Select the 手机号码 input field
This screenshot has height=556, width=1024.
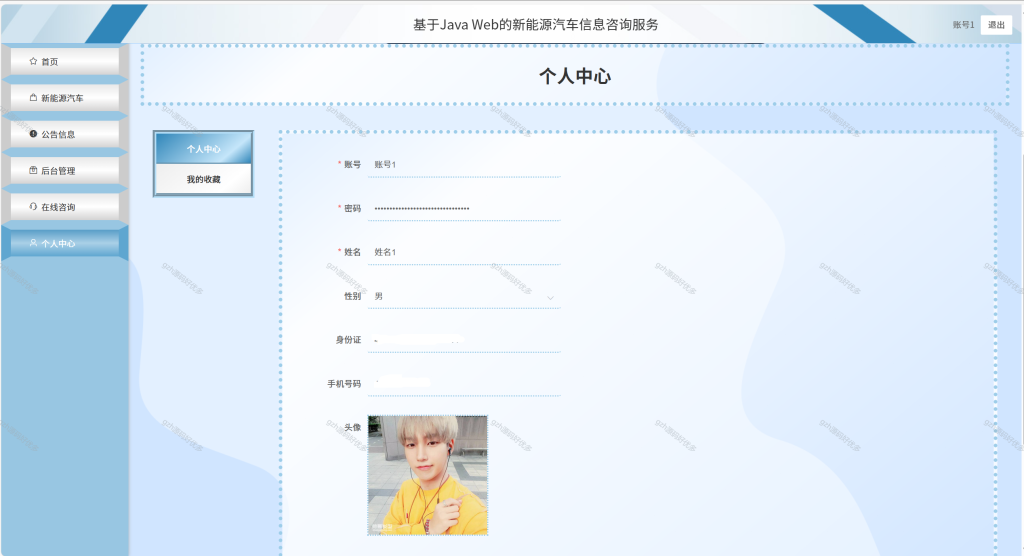click(464, 384)
